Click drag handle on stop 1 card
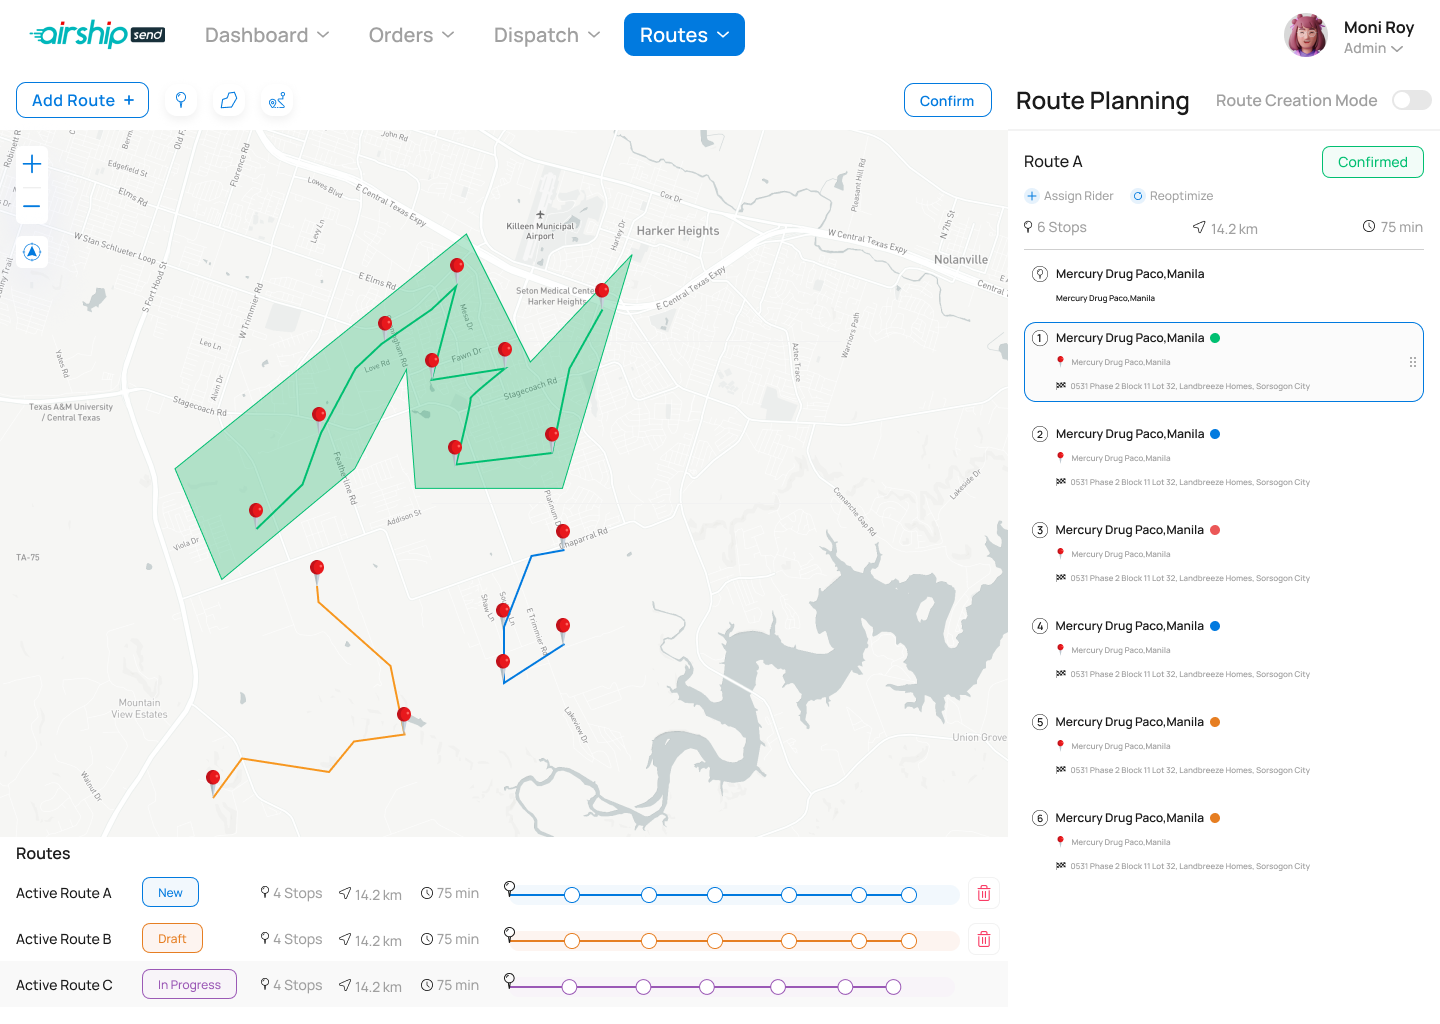1440x1024 pixels. (1413, 362)
